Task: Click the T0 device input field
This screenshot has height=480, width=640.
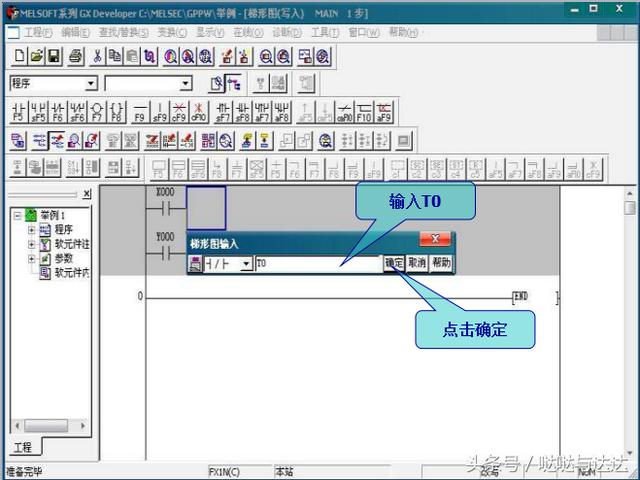Action: click(318, 264)
